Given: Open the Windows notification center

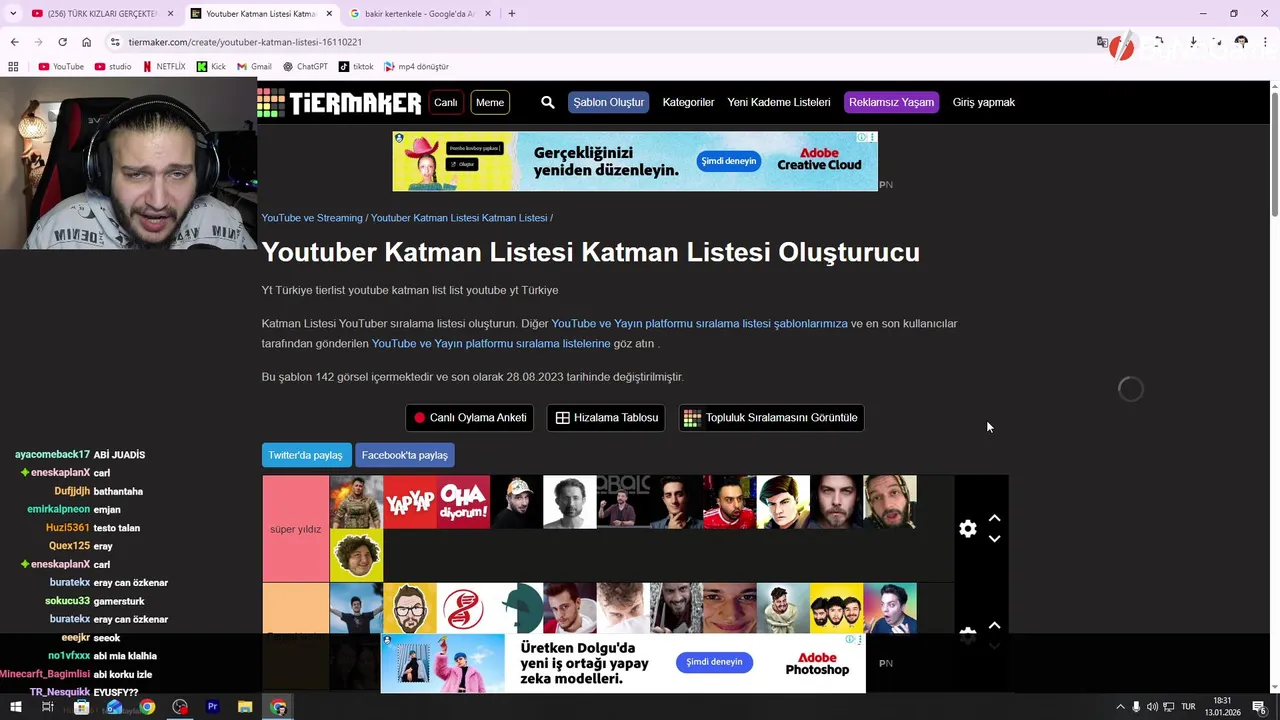Looking at the screenshot, I should [1261, 707].
